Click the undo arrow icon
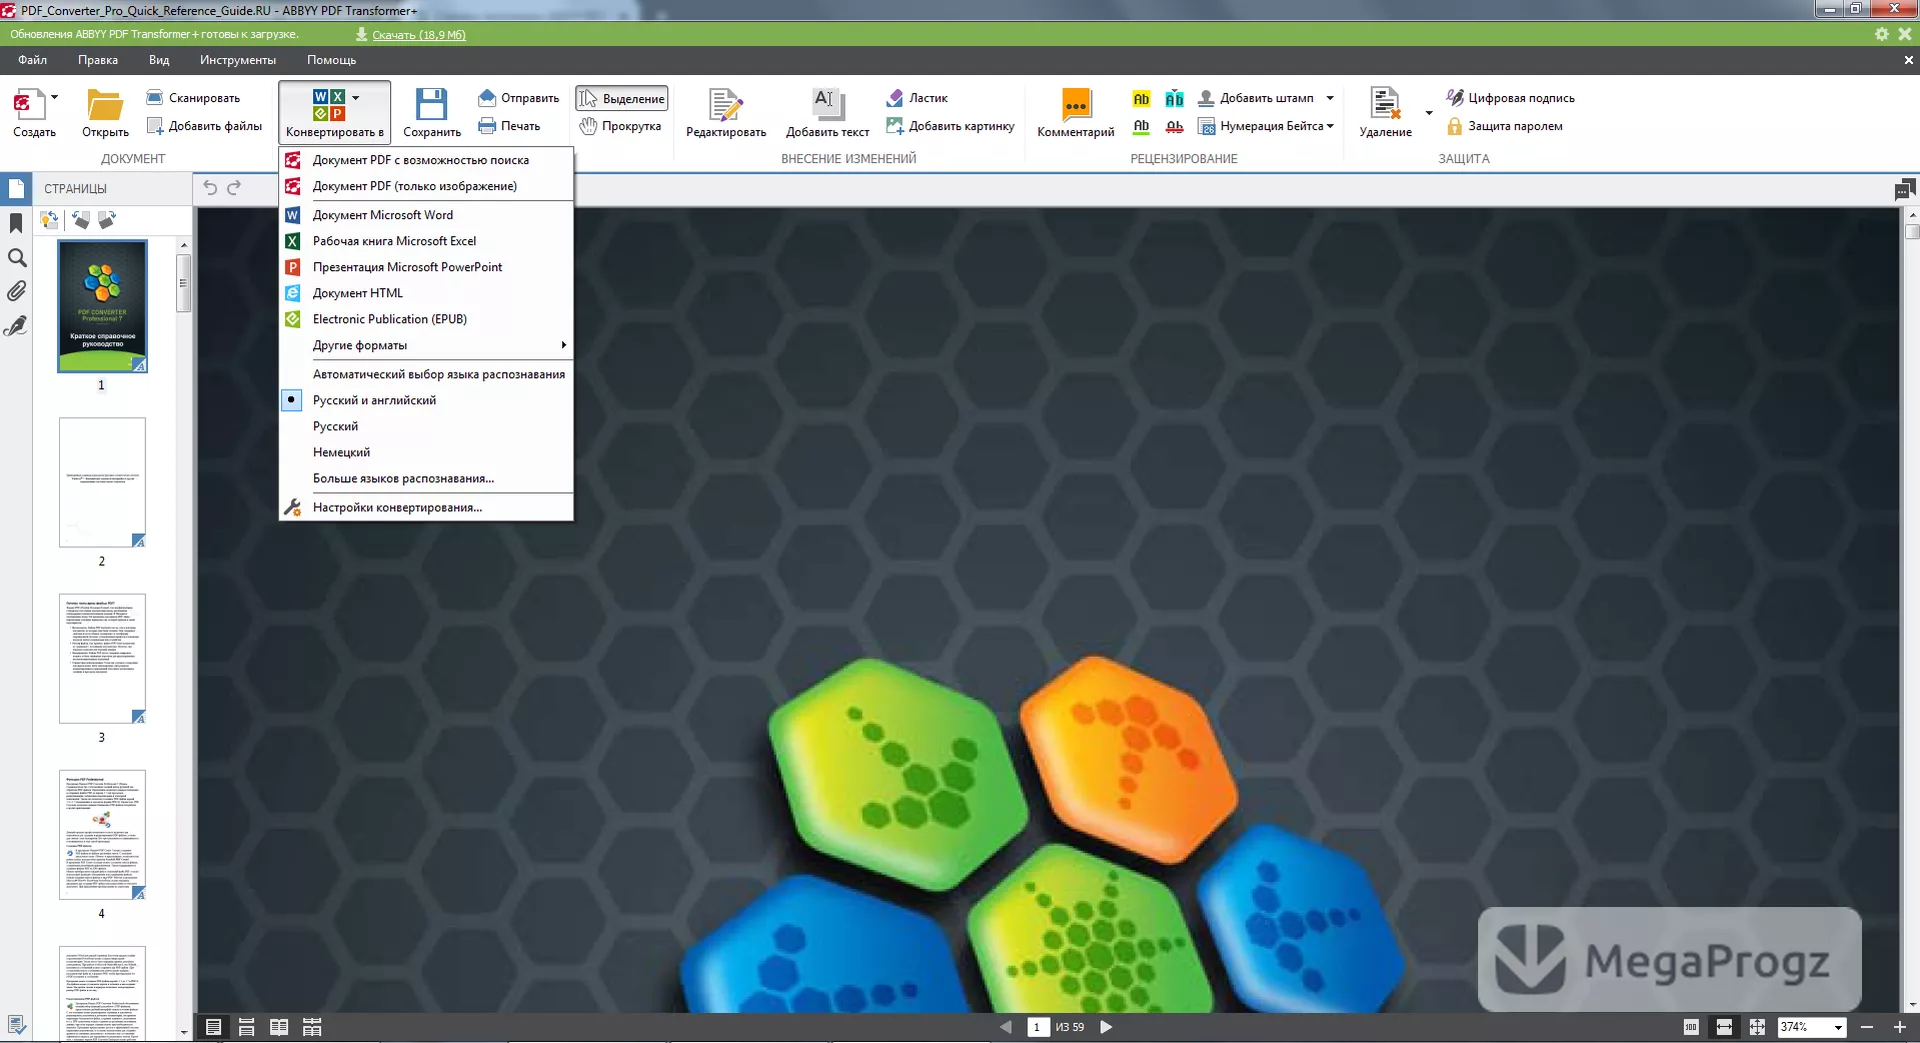Viewport: 1920px width, 1043px height. [x=210, y=188]
